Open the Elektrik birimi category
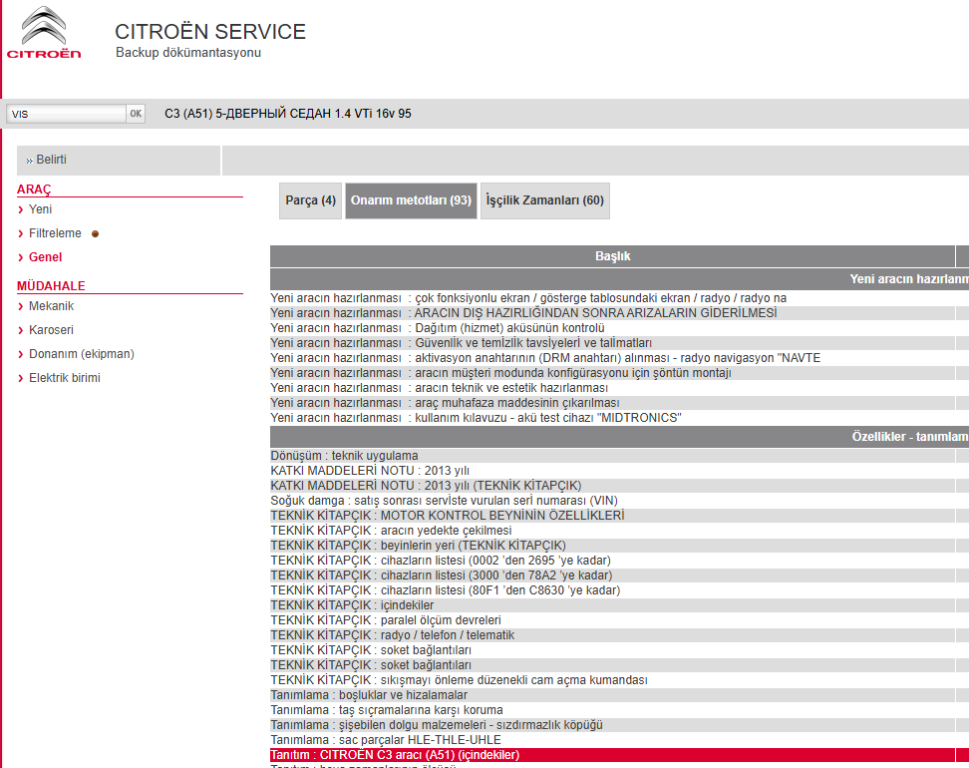Image resolution: width=969 pixels, height=768 pixels. pos(64,378)
